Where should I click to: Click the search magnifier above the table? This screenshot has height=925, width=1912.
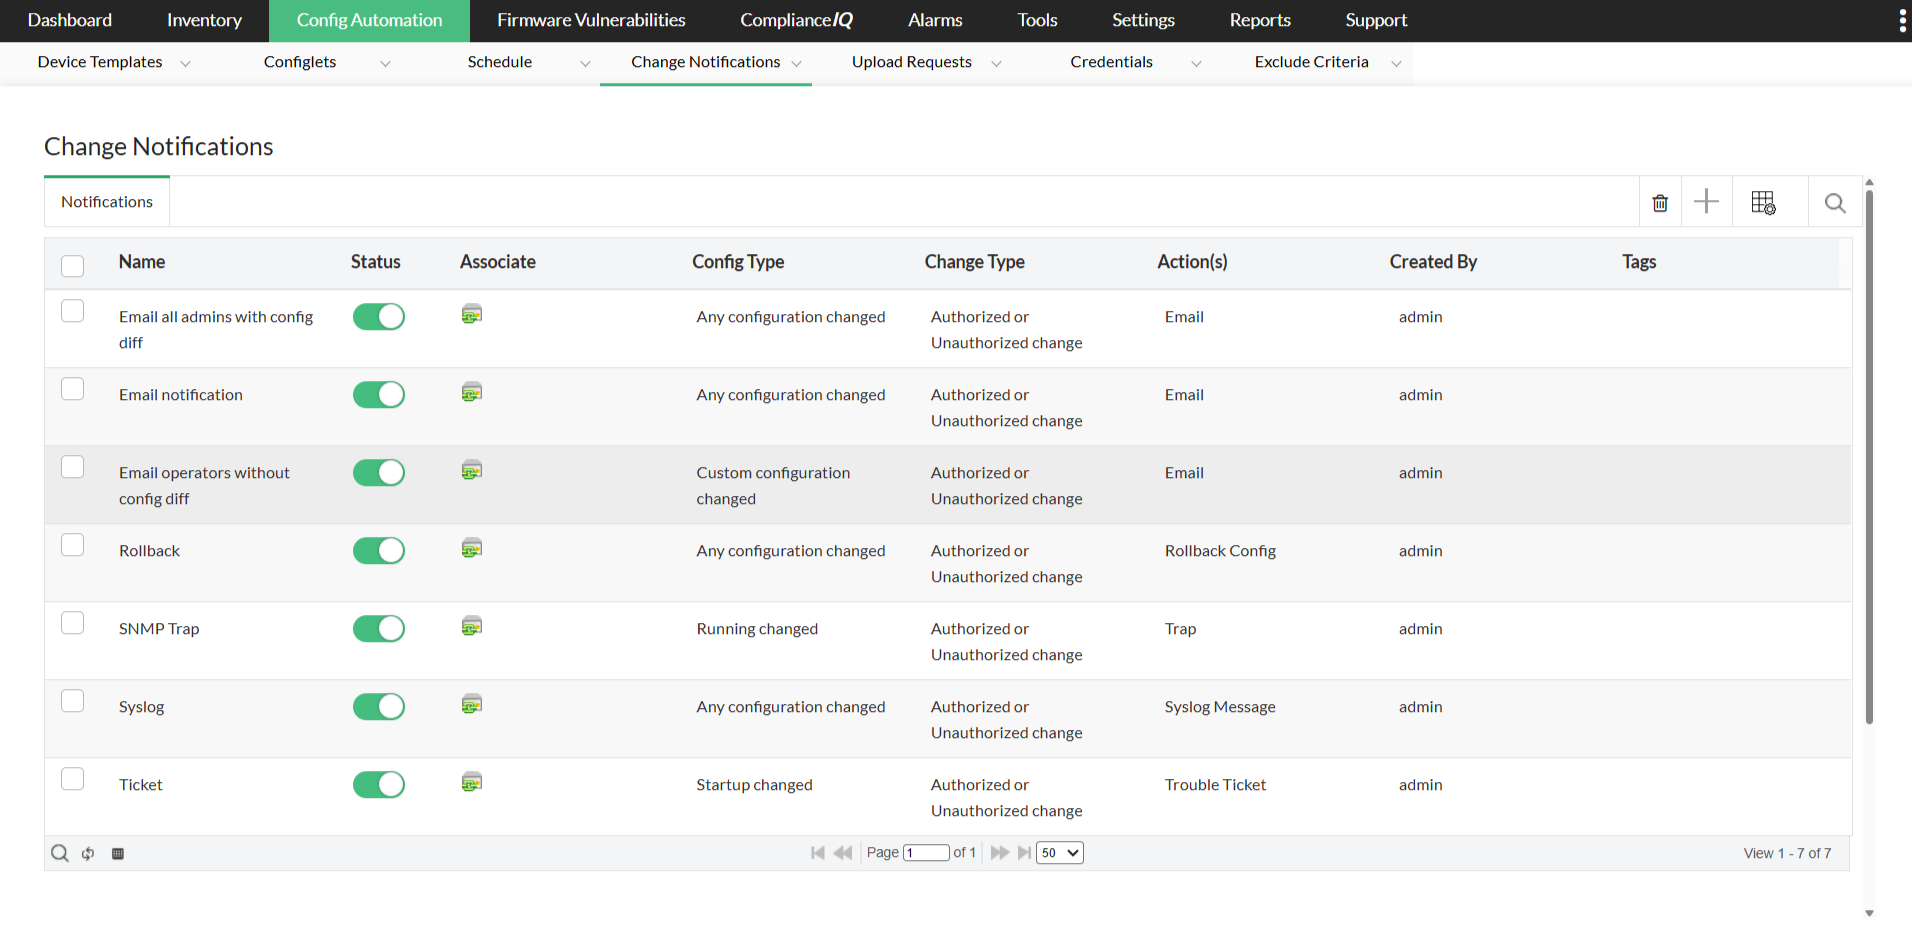1834,203
